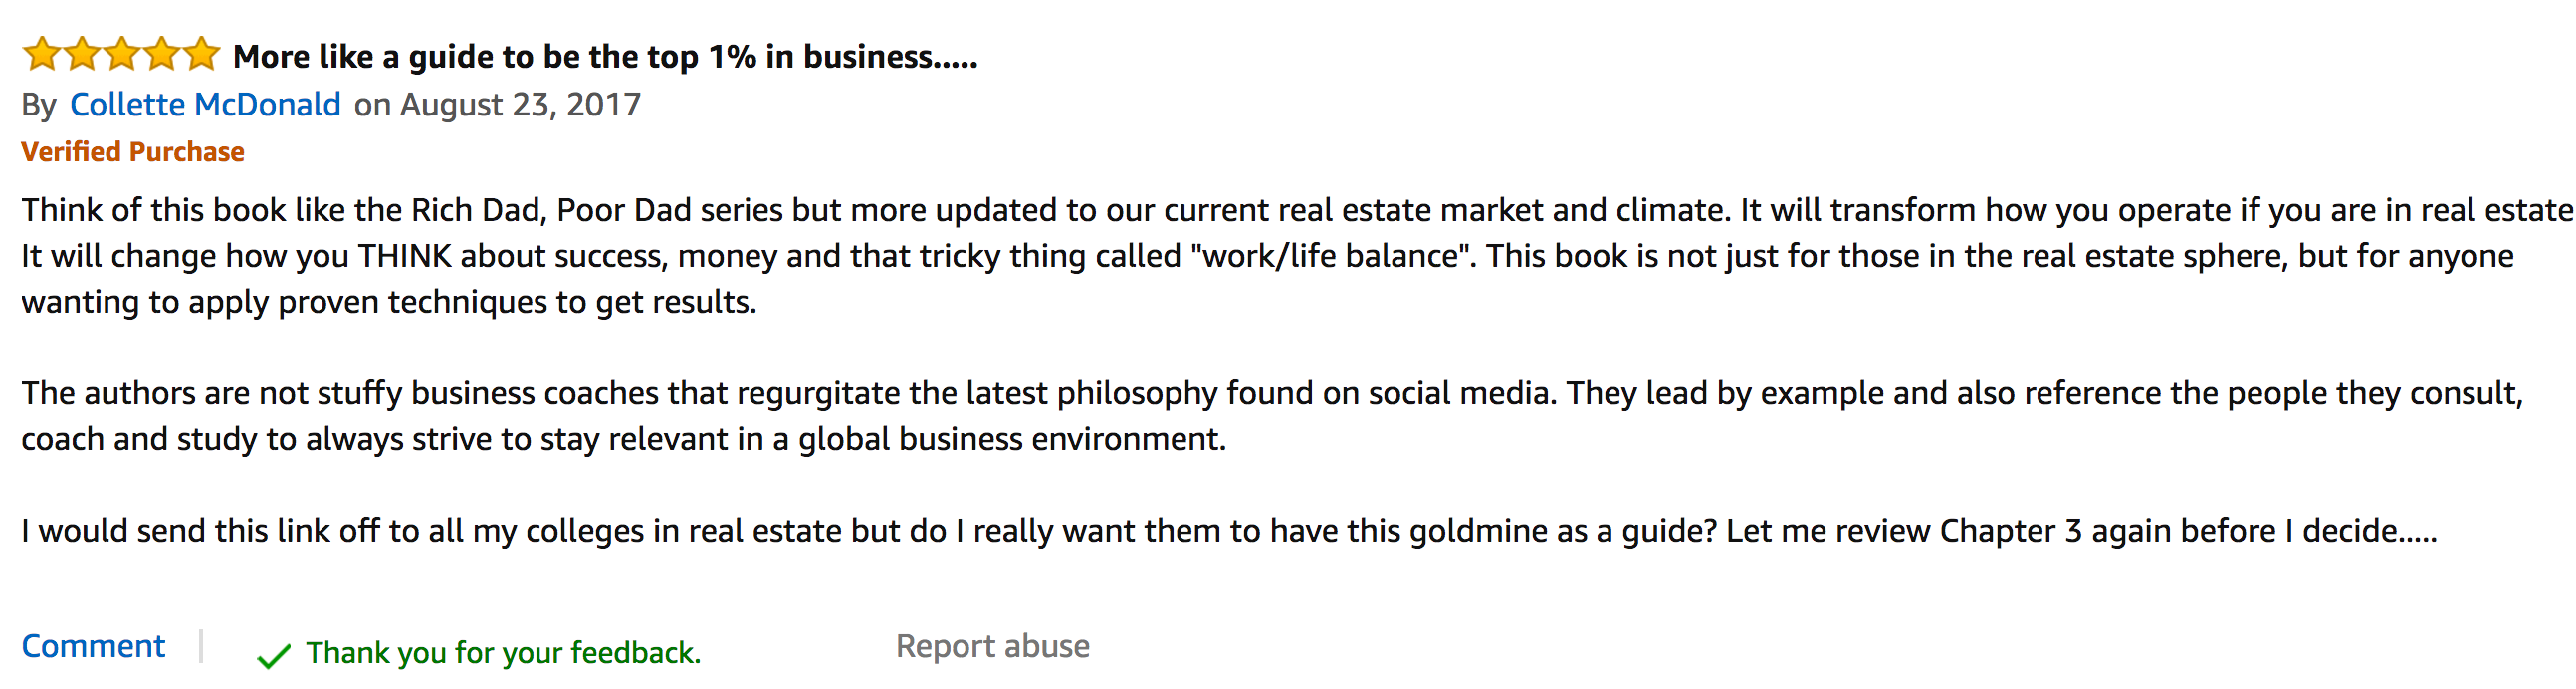Open the review title about top 1%
2576x689 pixels.
604,57
